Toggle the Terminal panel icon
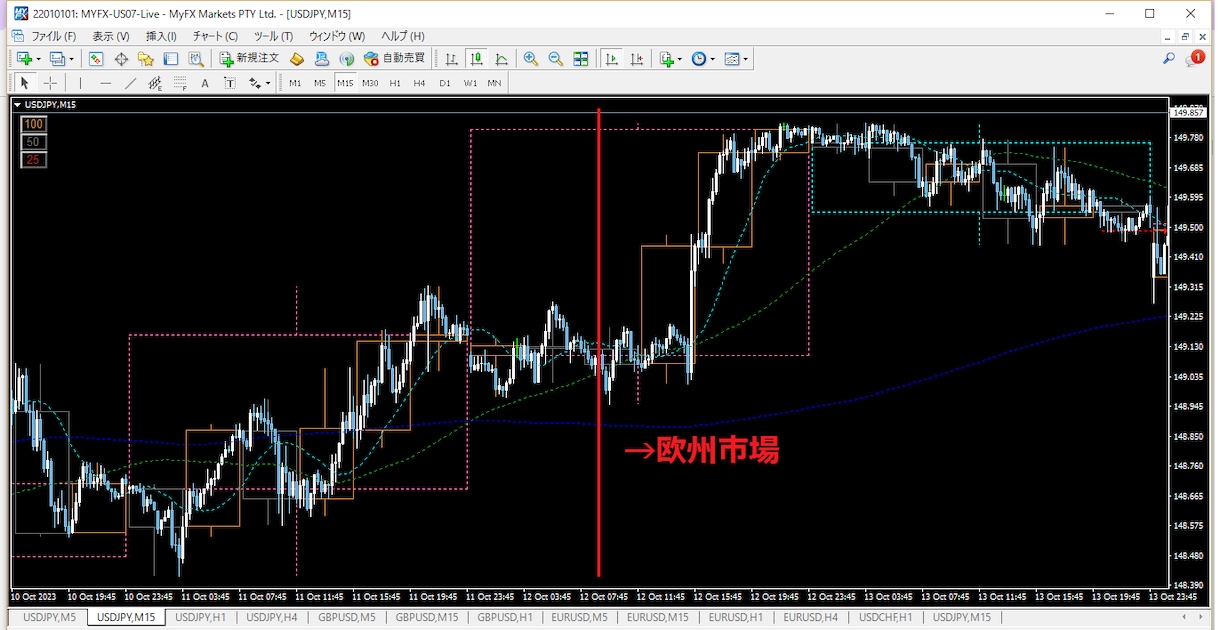 tap(171, 59)
